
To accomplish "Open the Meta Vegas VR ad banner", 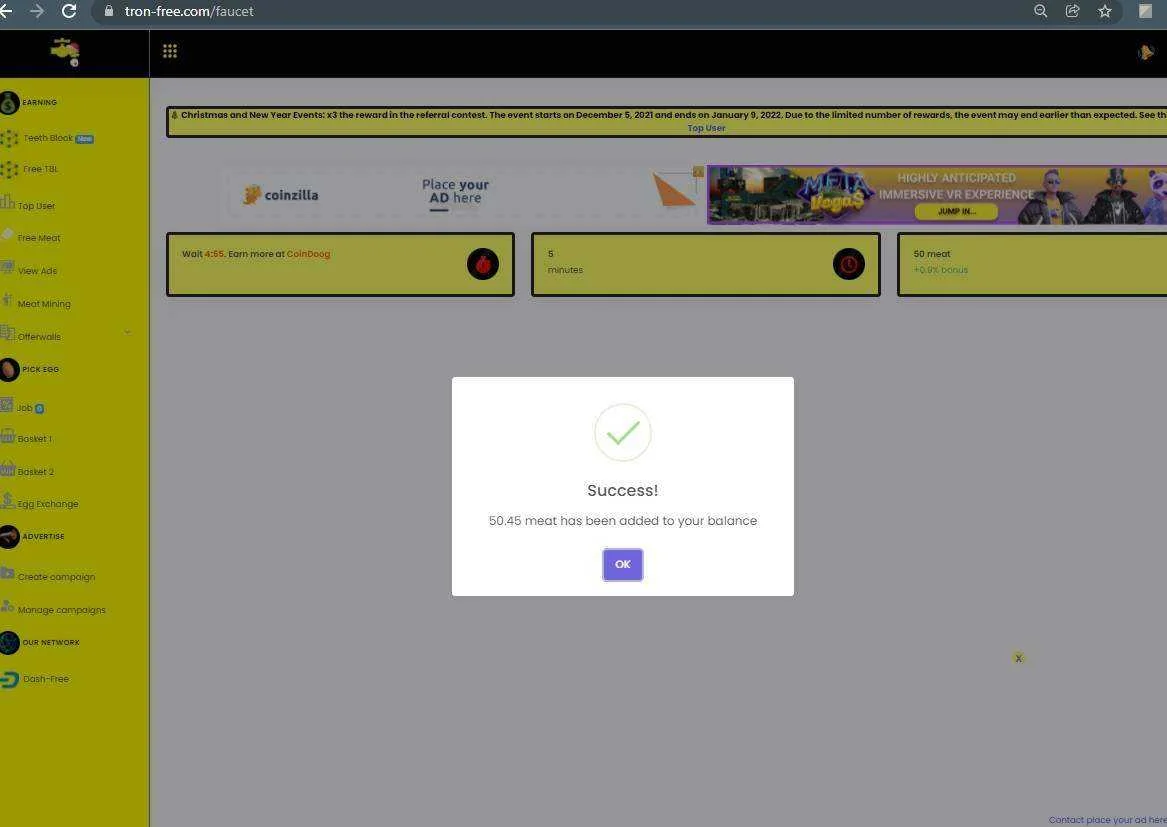I will click(936, 195).
